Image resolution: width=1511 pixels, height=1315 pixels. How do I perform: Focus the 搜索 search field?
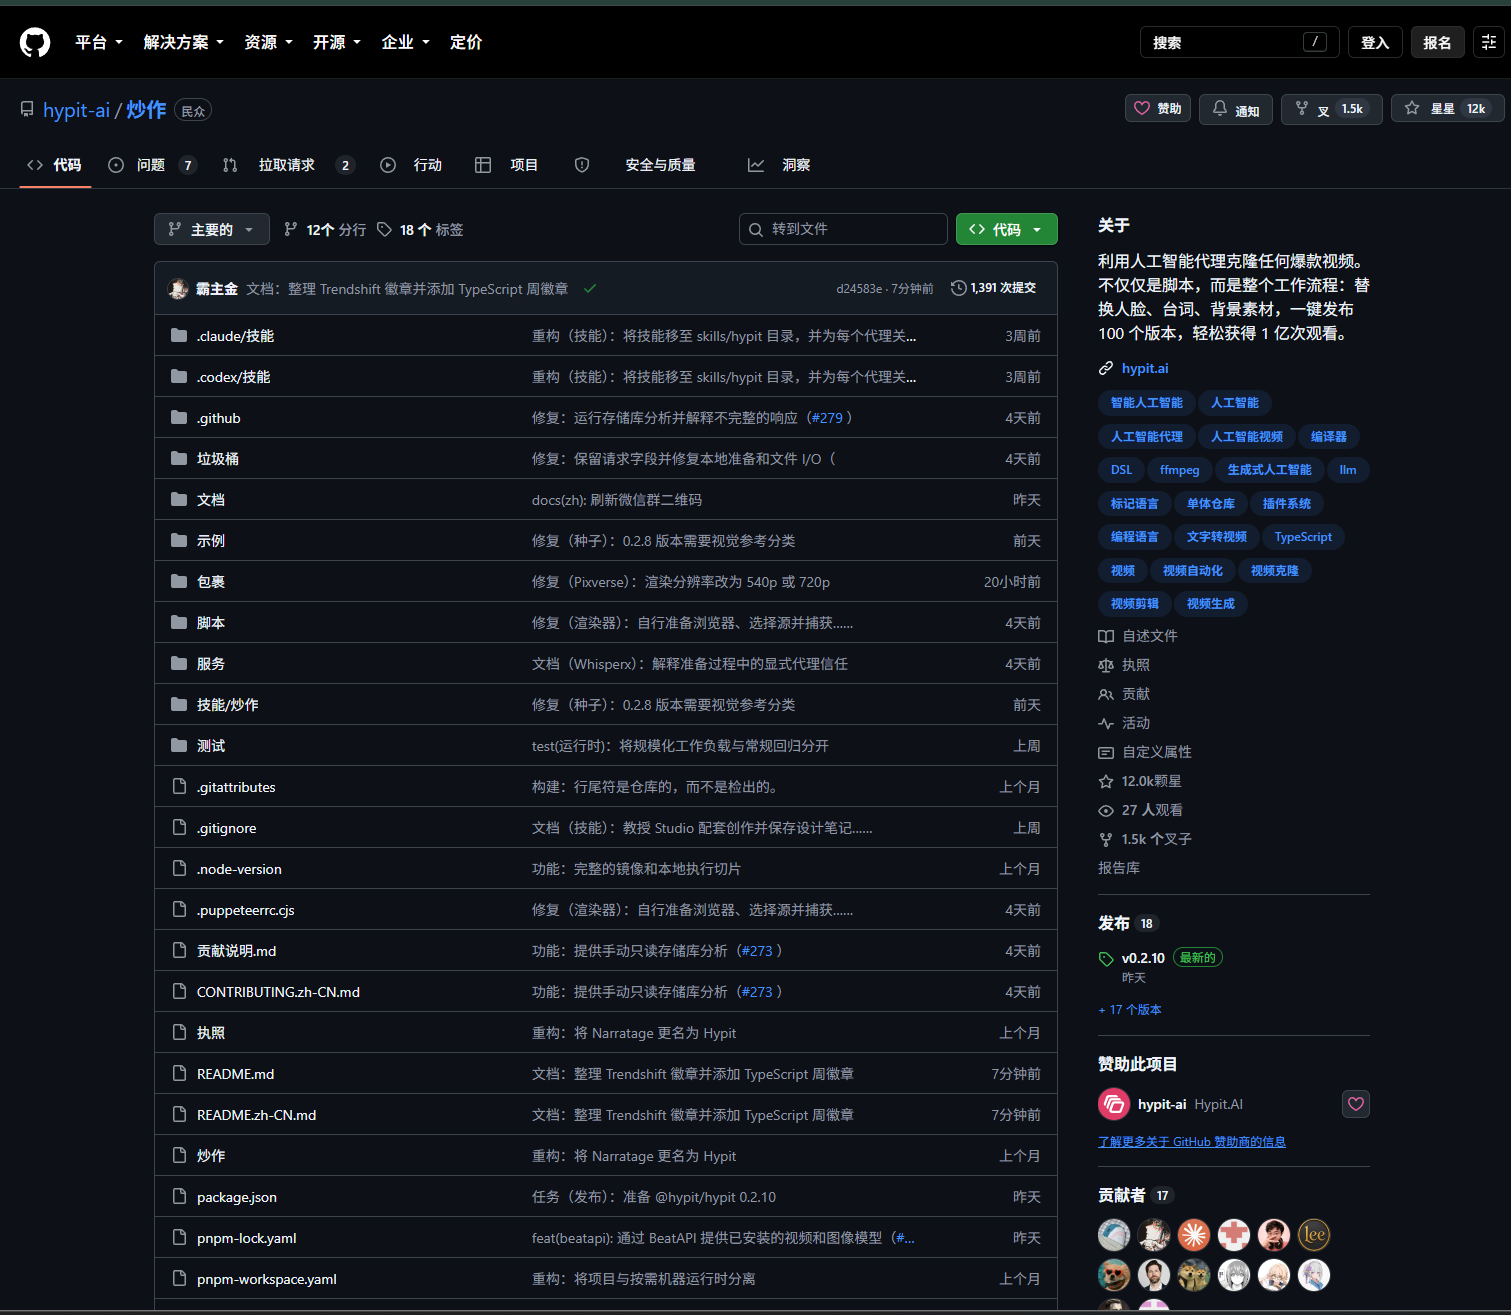[x=1240, y=42]
